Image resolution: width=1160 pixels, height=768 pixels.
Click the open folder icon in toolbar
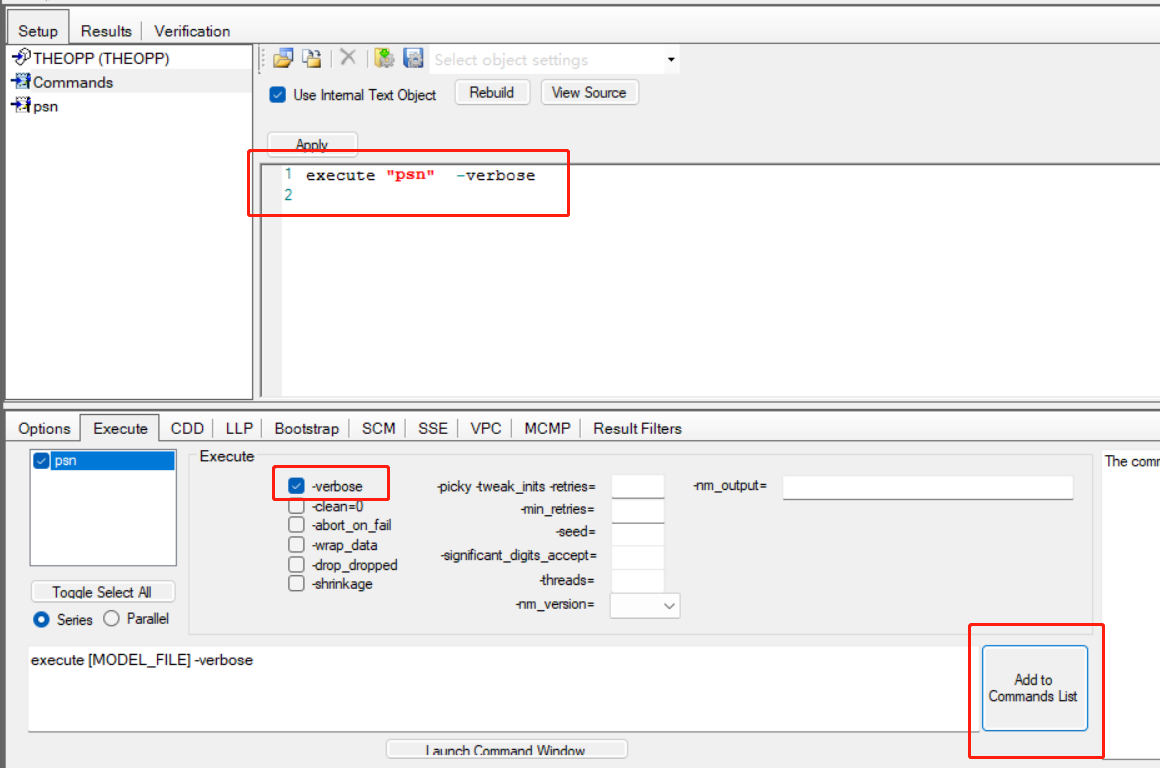pos(283,59)
